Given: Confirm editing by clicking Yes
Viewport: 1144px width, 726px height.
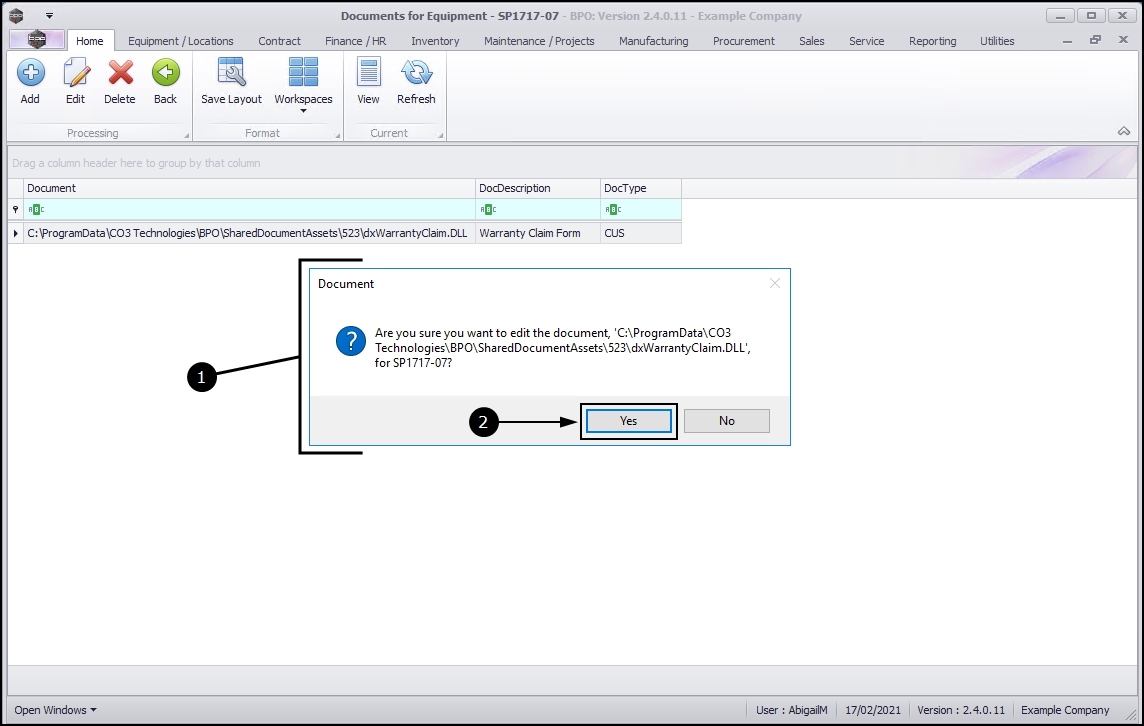Looking at the screenshot, I should pos(628,421).
